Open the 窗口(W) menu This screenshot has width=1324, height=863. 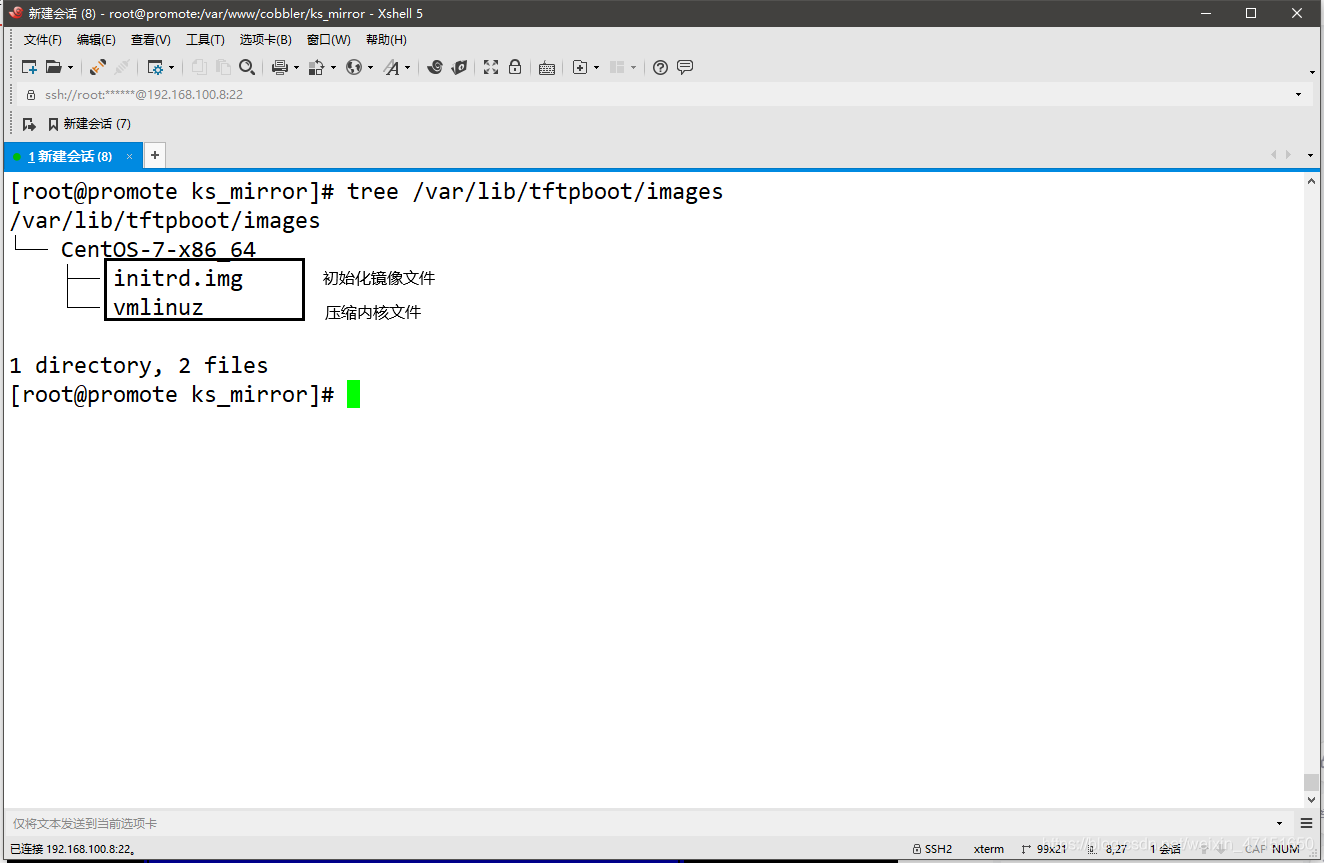tap(329, 40)
